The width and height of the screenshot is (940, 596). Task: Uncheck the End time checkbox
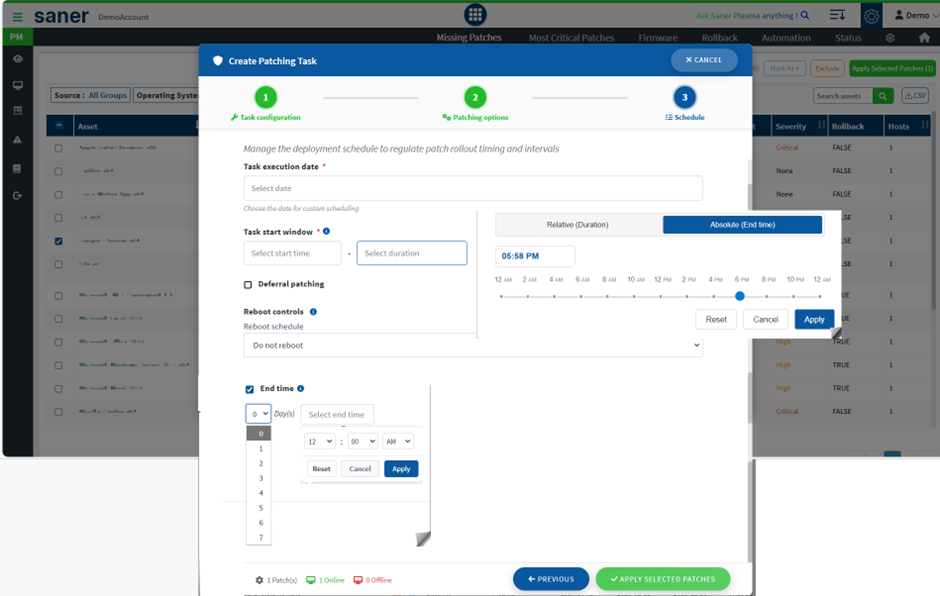click(x=250, y=389)
